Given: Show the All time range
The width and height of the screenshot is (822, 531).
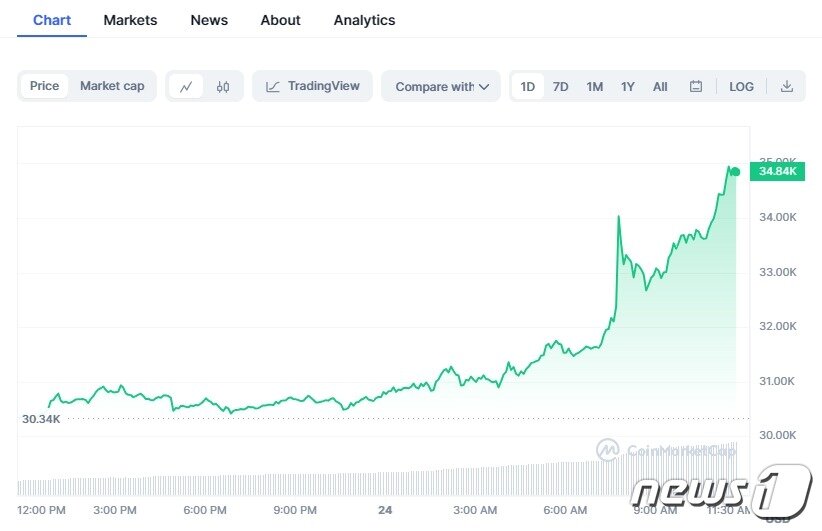Looking at the screenshot, I should coord(660,86).
